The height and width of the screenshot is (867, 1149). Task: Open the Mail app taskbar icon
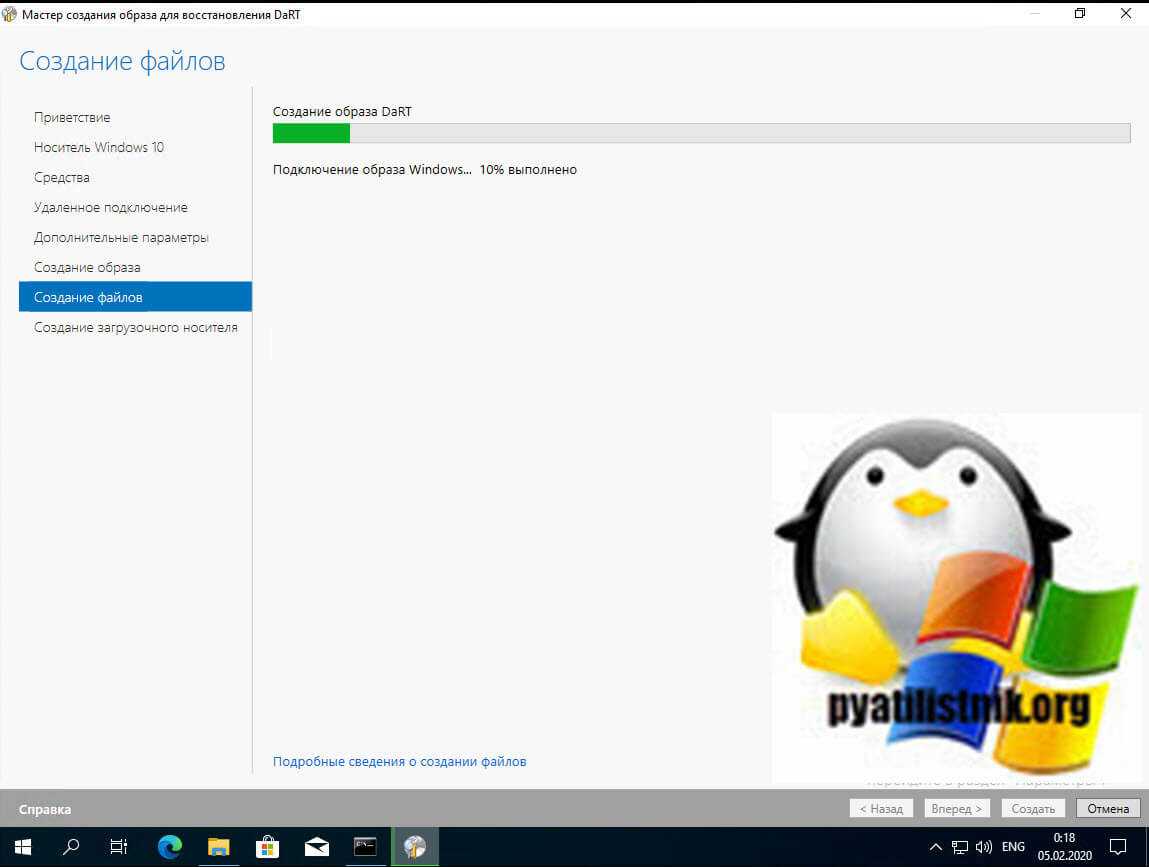[x=317, y=846]
